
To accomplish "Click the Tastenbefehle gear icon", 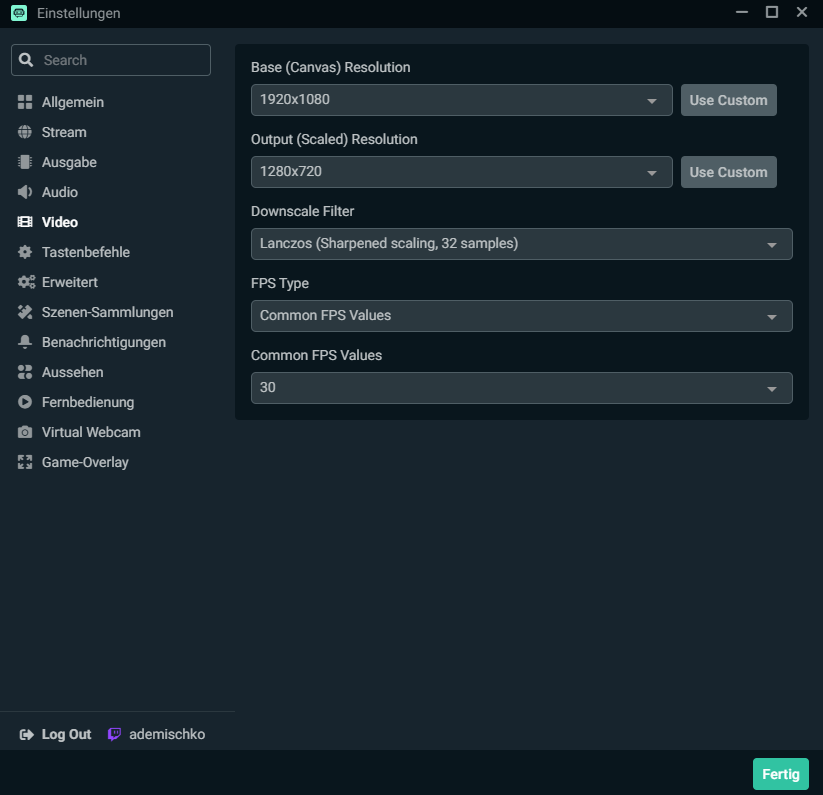I will (25, 252).
